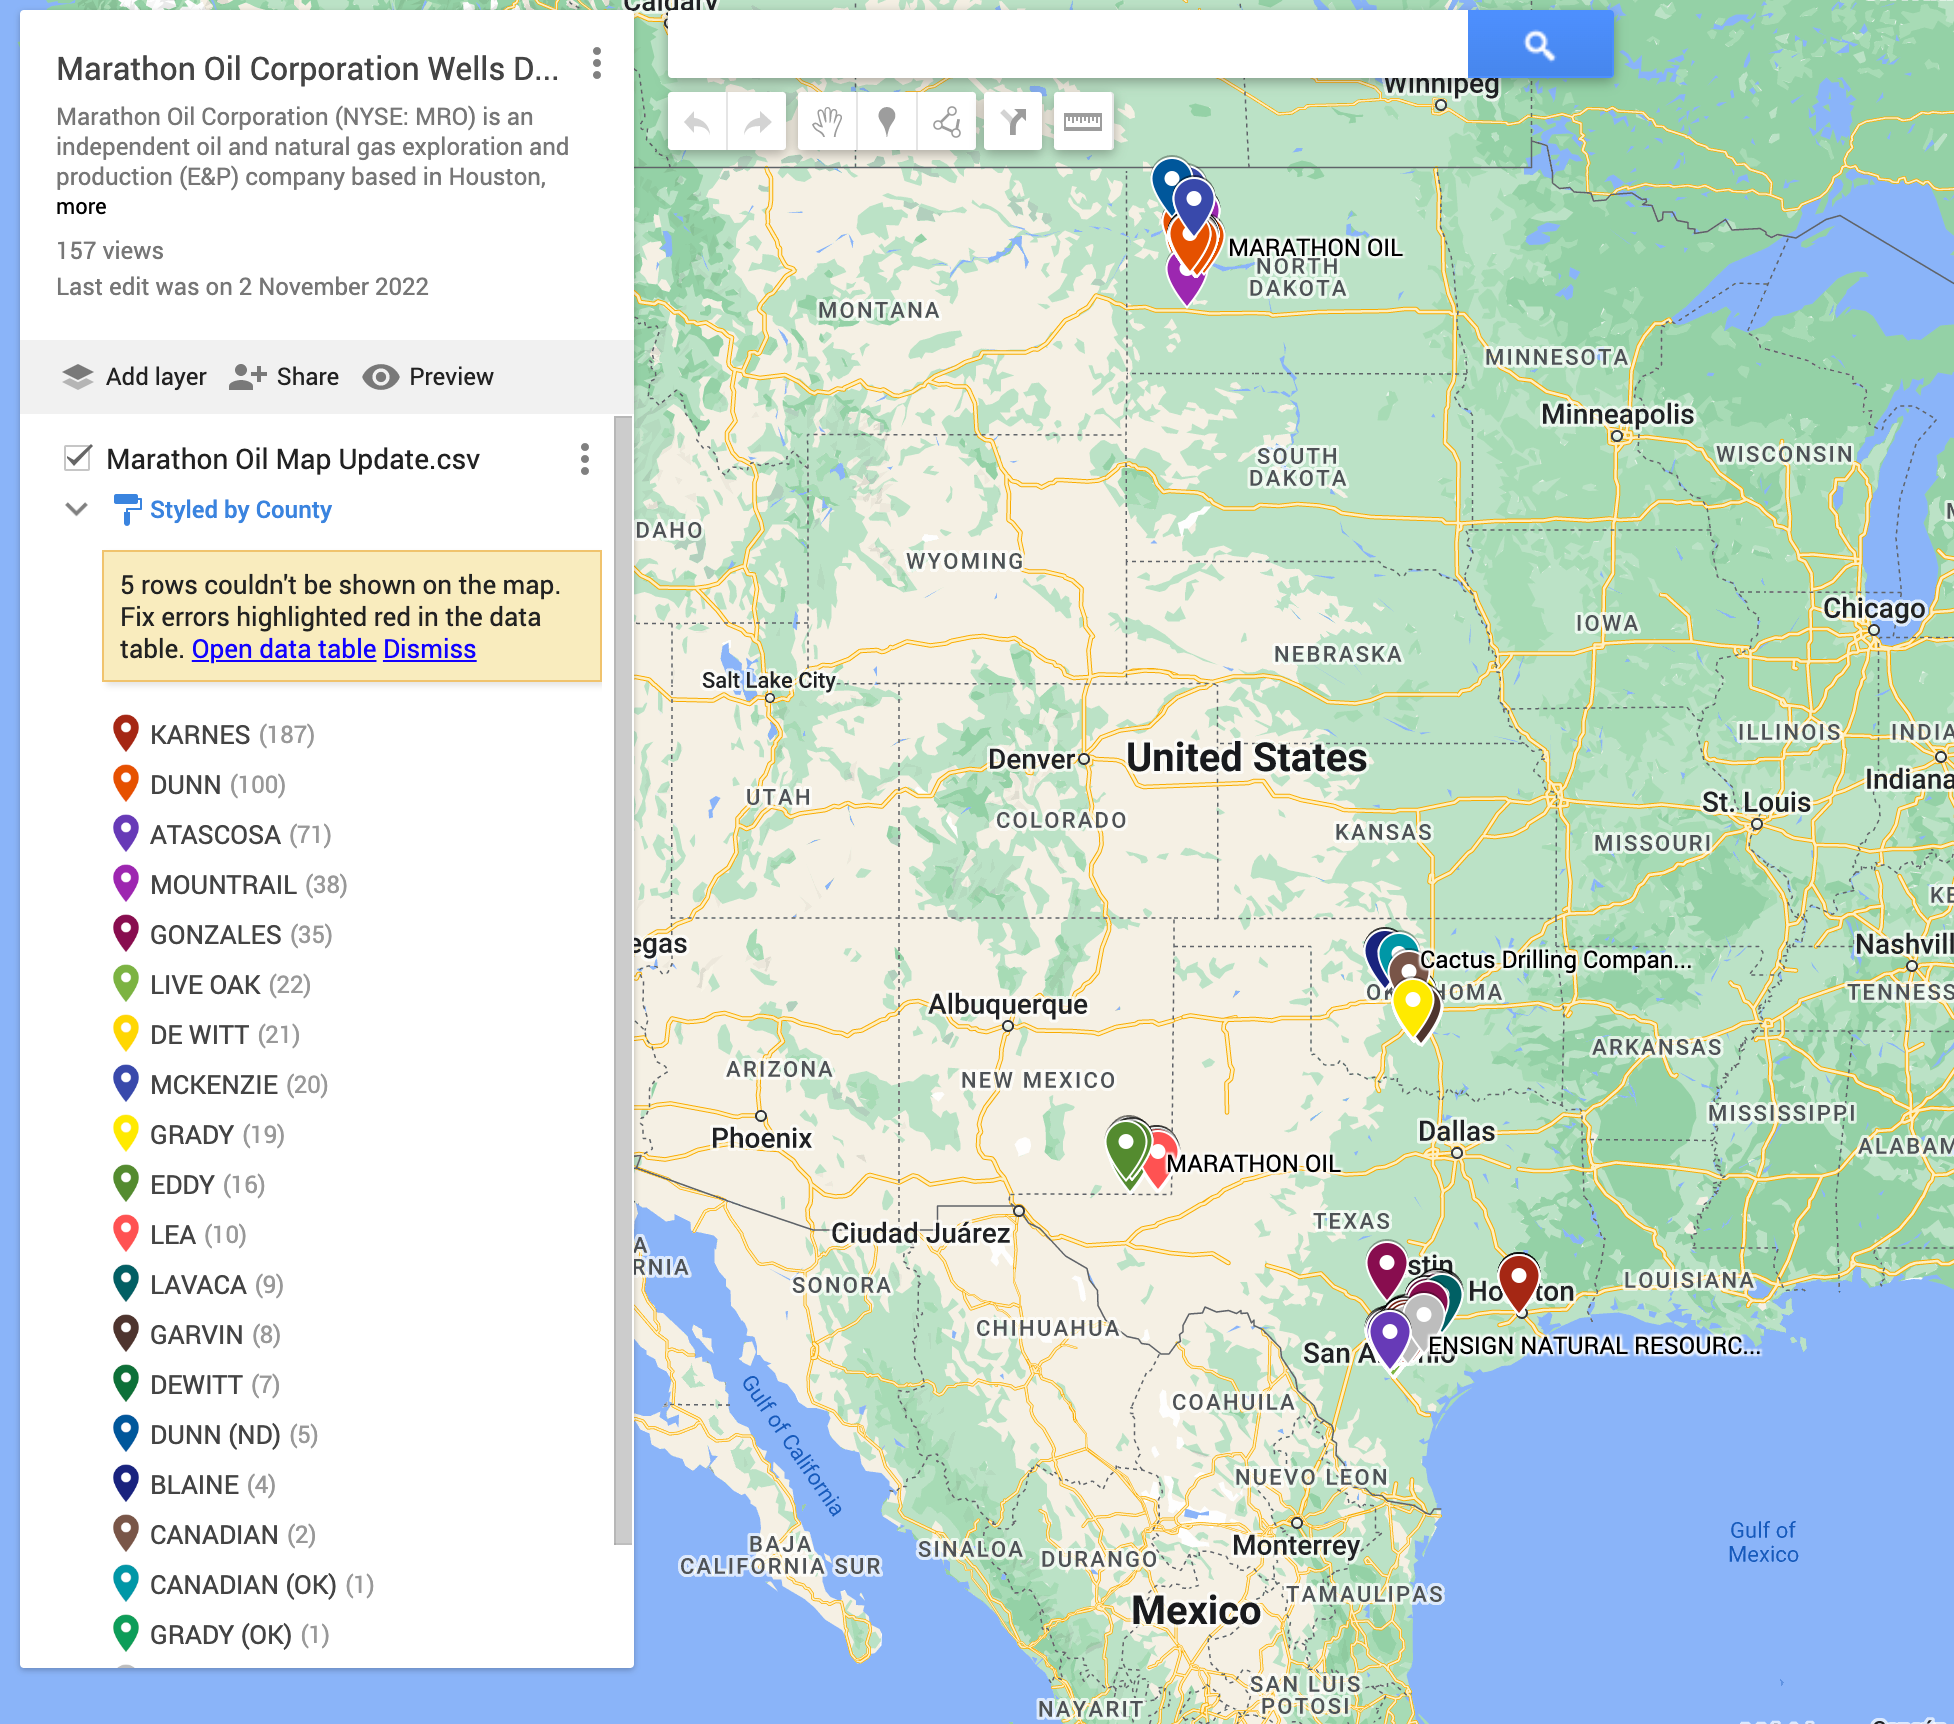Viewport: 1954px width, 1724px height.
Task: Select the hand pan tool
Action: [x=825, y=120]
